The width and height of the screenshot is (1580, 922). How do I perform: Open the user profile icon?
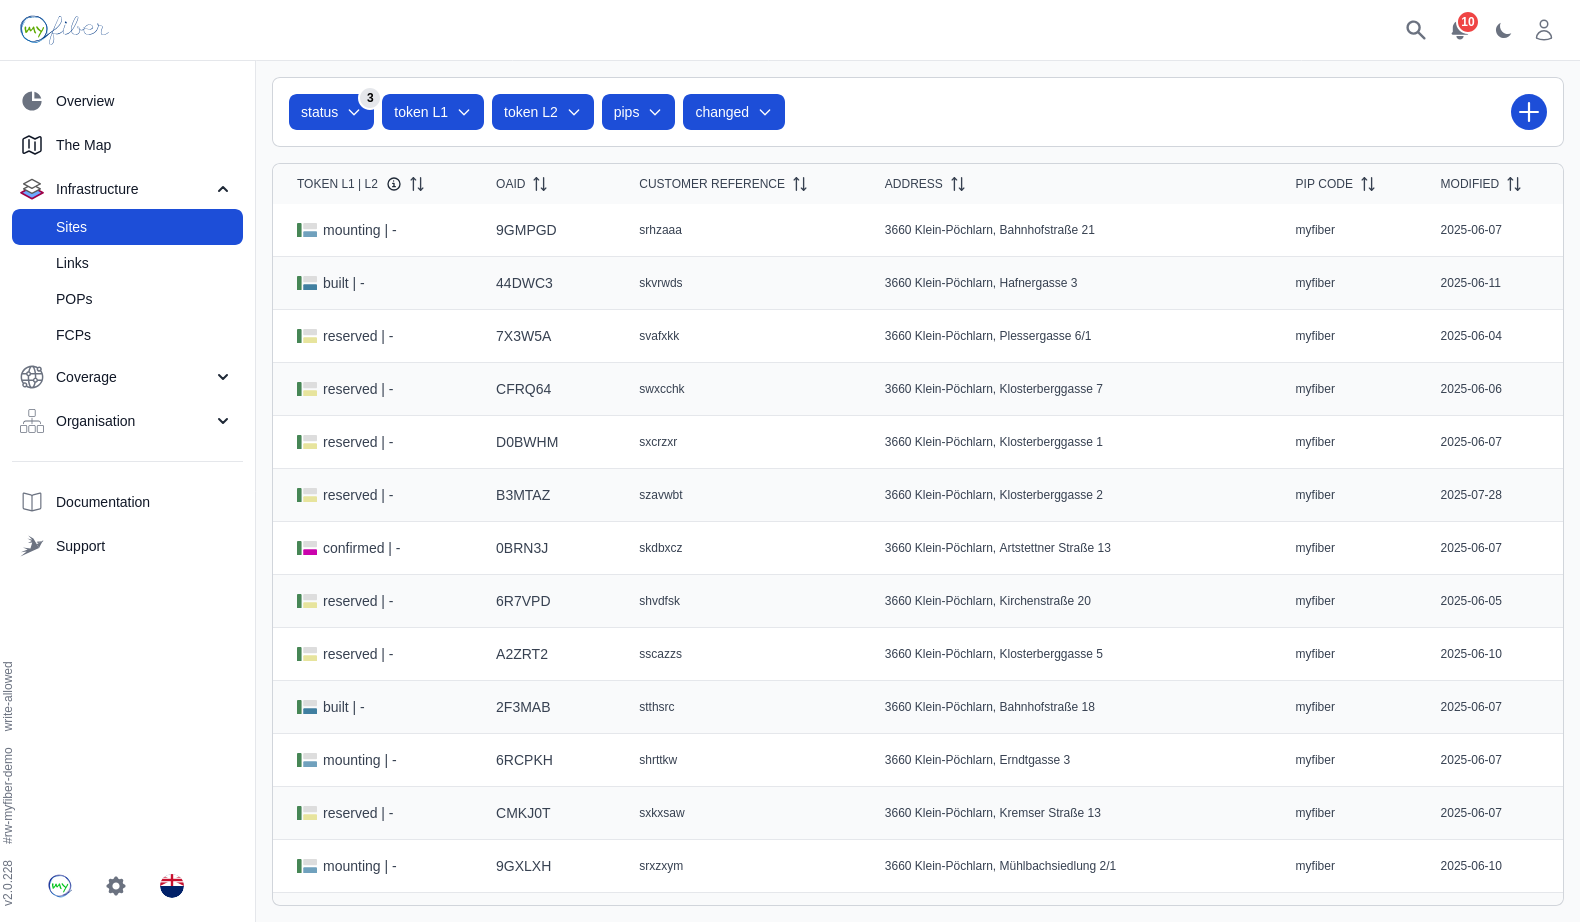pyautogui.click(x=1544, y=30)
